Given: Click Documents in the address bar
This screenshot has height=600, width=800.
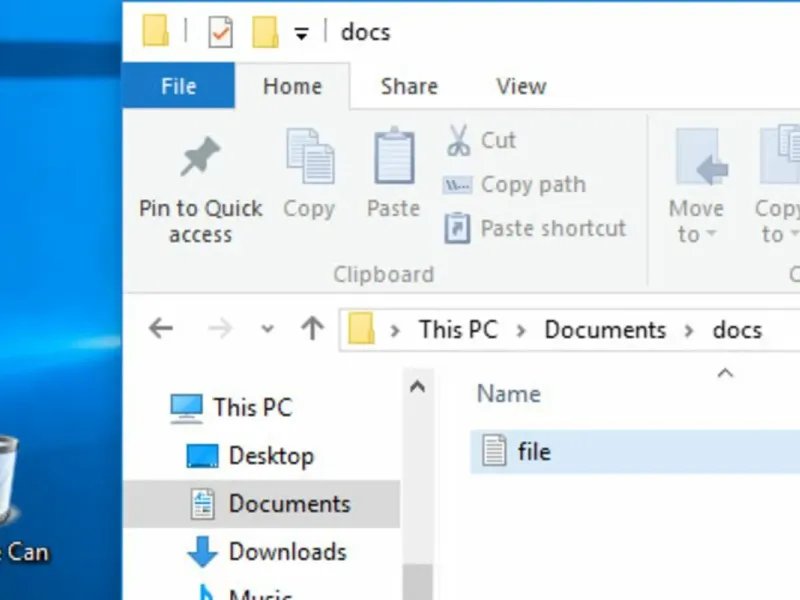Looking at the screenshot, I should (x=605, y=330).
